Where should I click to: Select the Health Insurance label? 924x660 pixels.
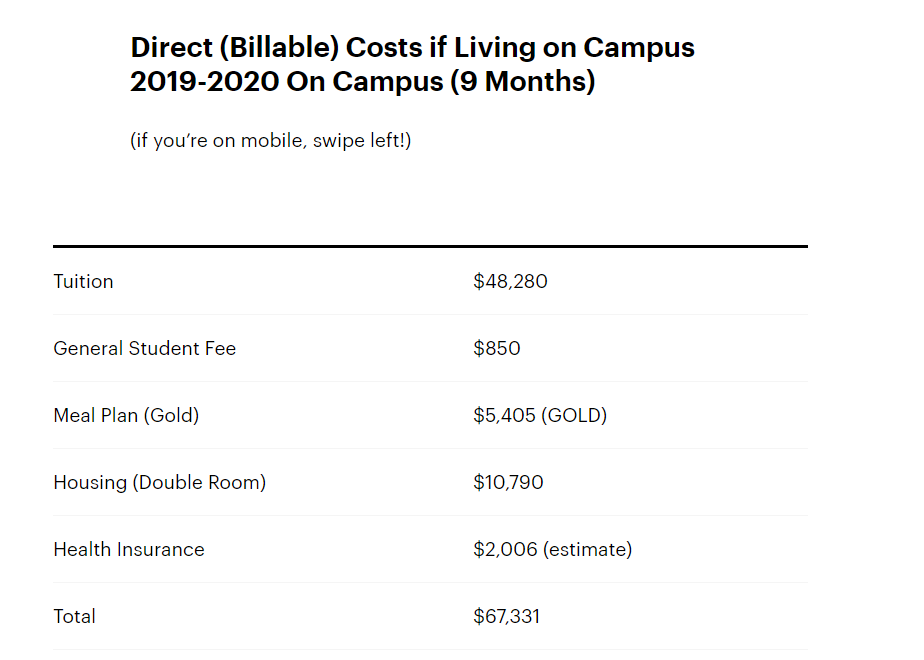click(x=128, y=549)
